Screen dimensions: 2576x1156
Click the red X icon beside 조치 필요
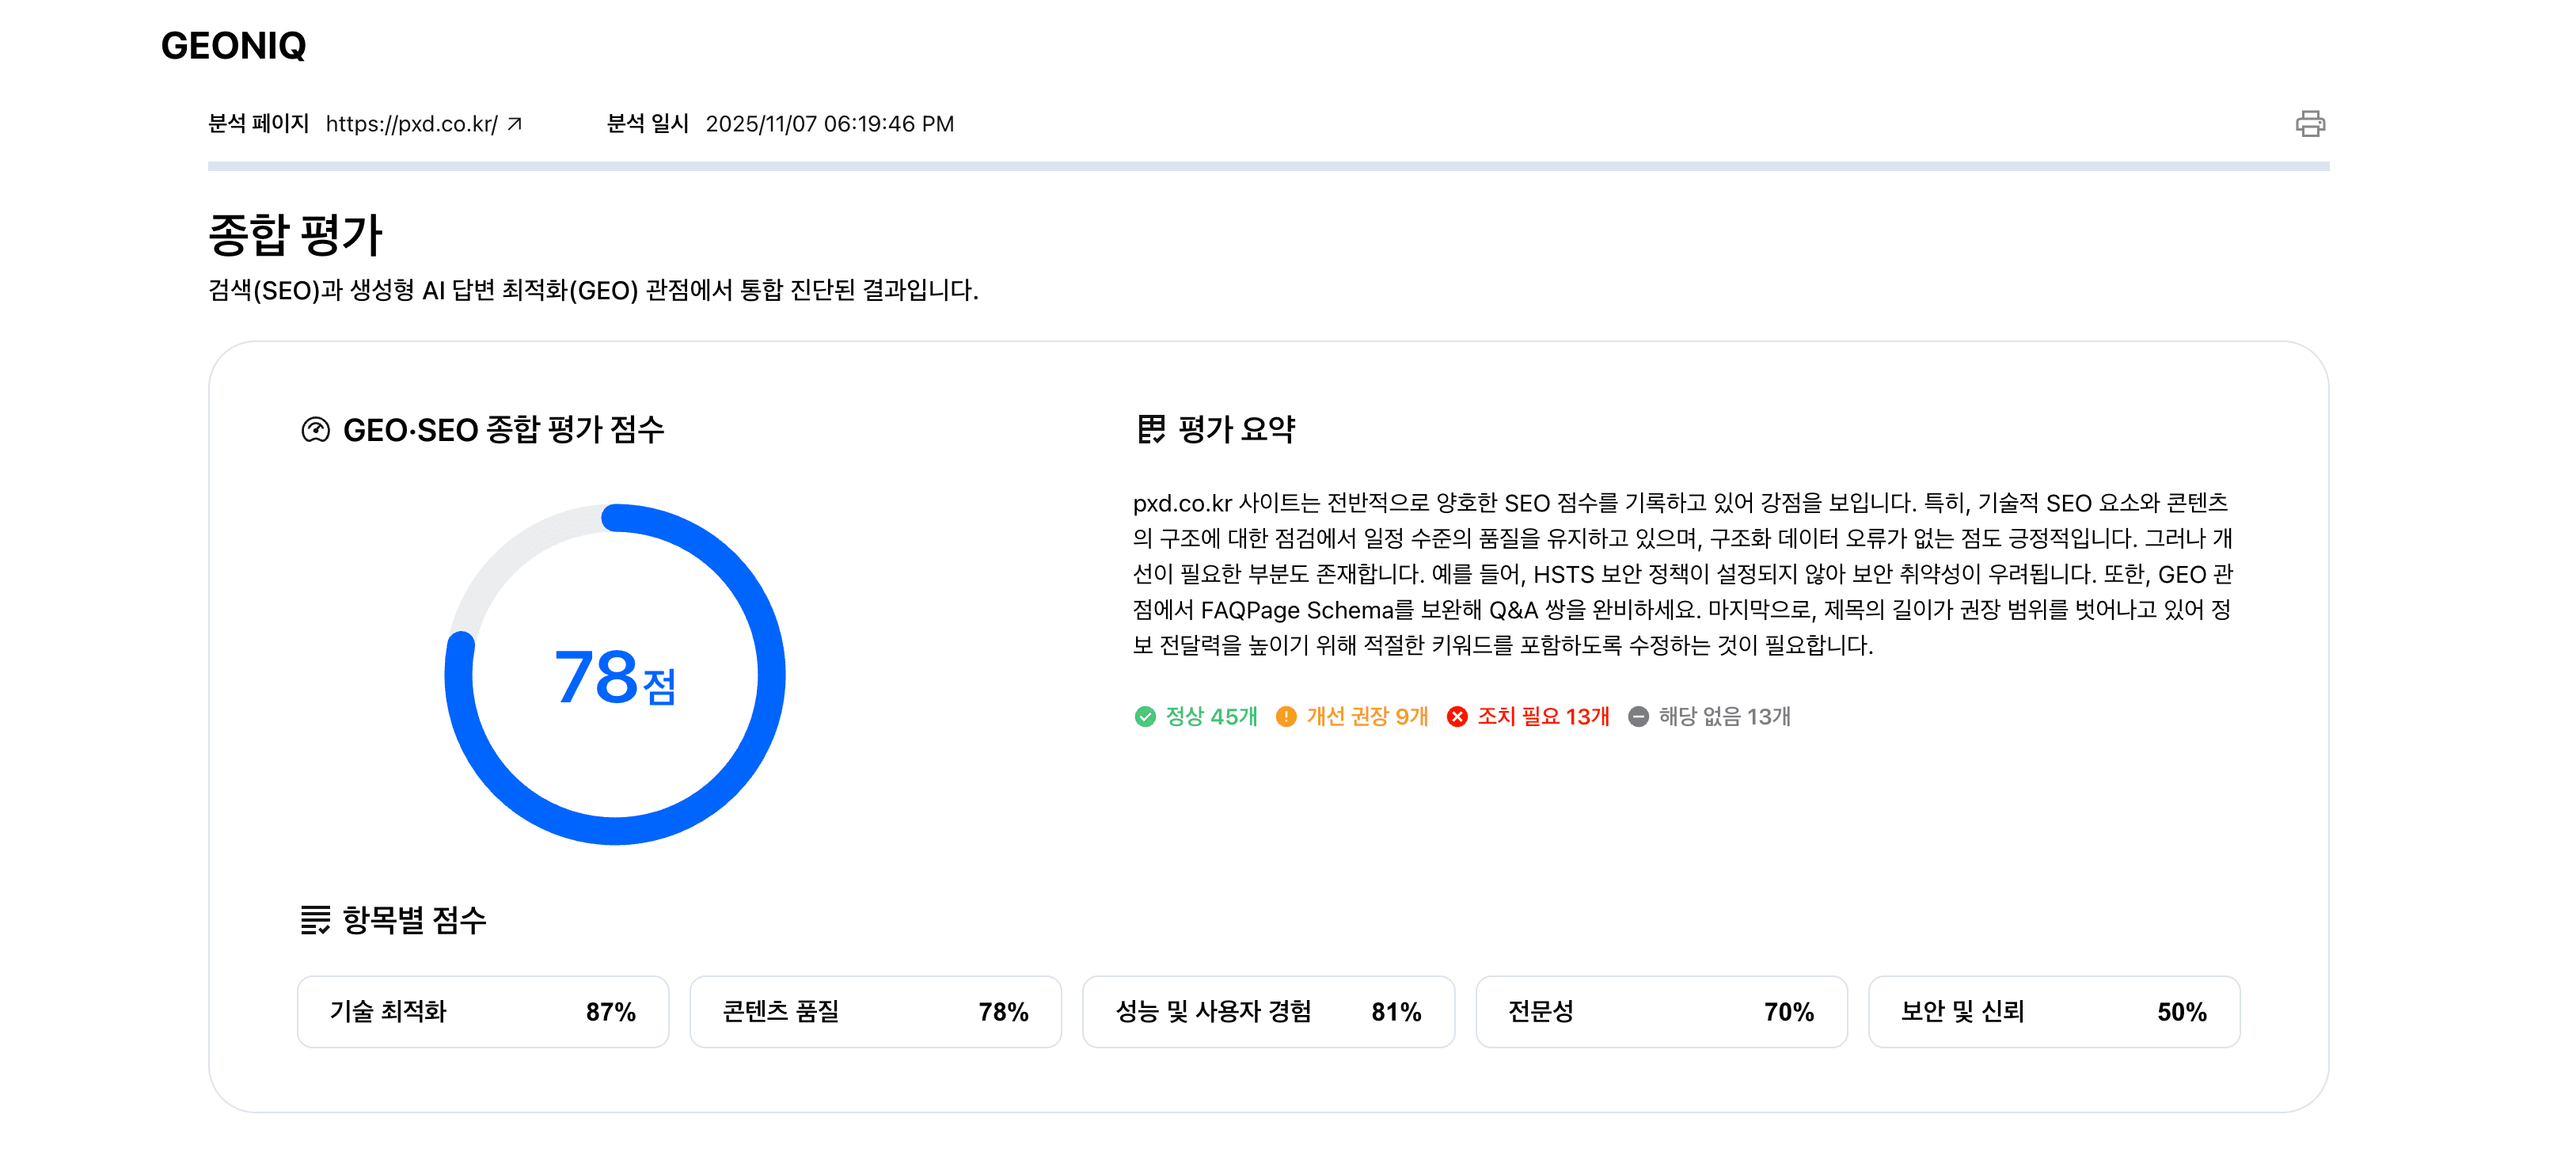pyautogui.click(x=1457, y=716)
